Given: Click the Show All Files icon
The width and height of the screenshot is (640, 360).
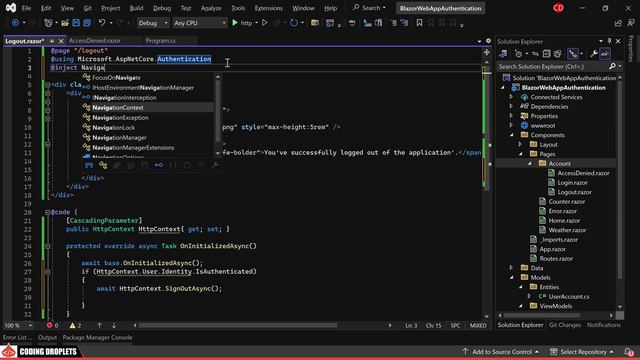Looking at the screenshot, I should [558, 53].
